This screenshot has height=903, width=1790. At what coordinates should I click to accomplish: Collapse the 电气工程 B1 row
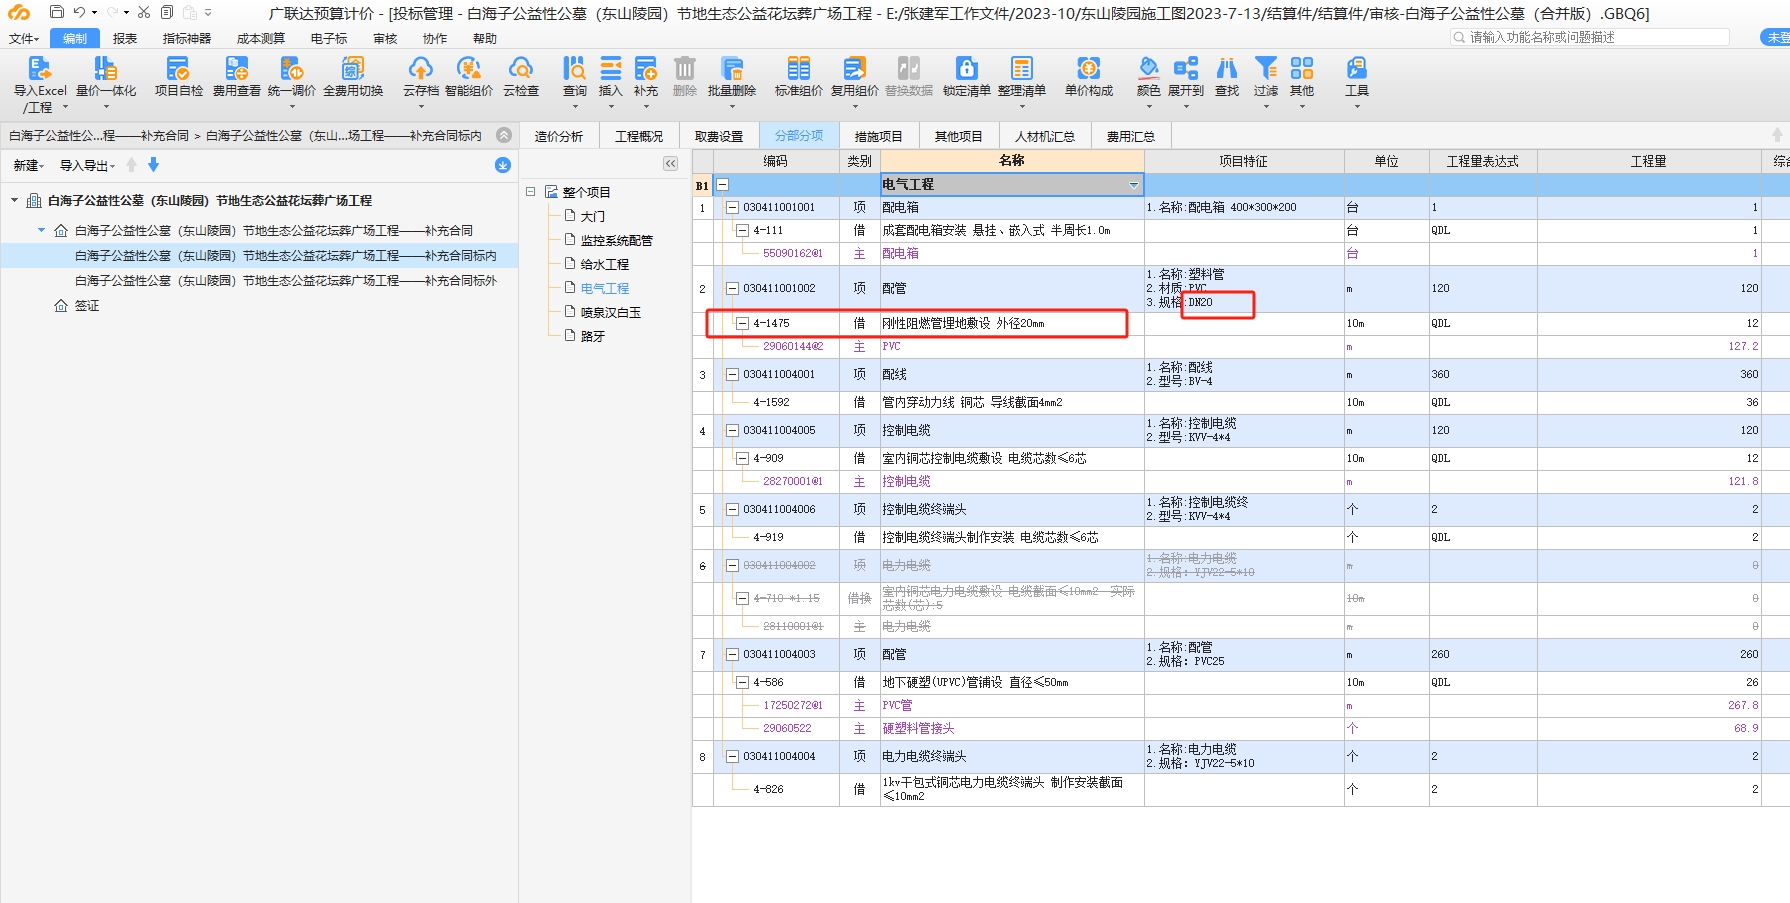click(x=722, y=184)
